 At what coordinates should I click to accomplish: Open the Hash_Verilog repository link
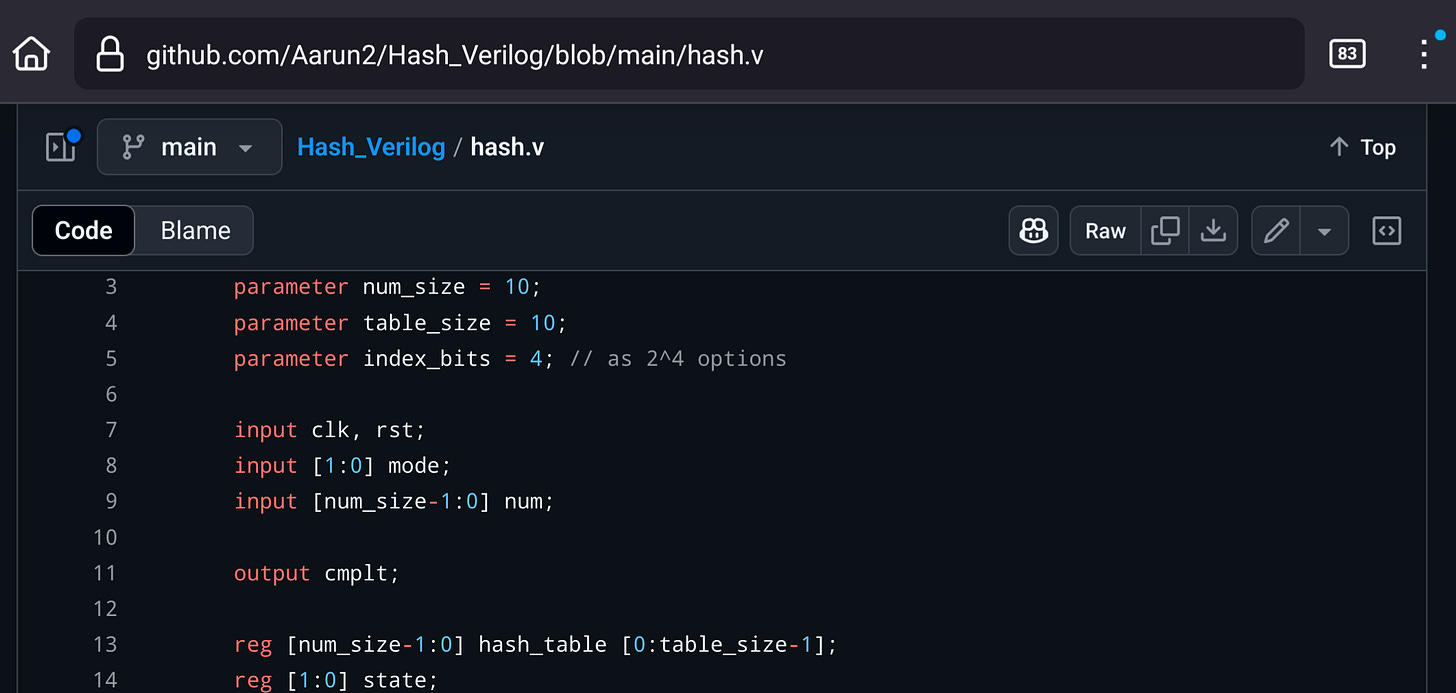[371, 147]
